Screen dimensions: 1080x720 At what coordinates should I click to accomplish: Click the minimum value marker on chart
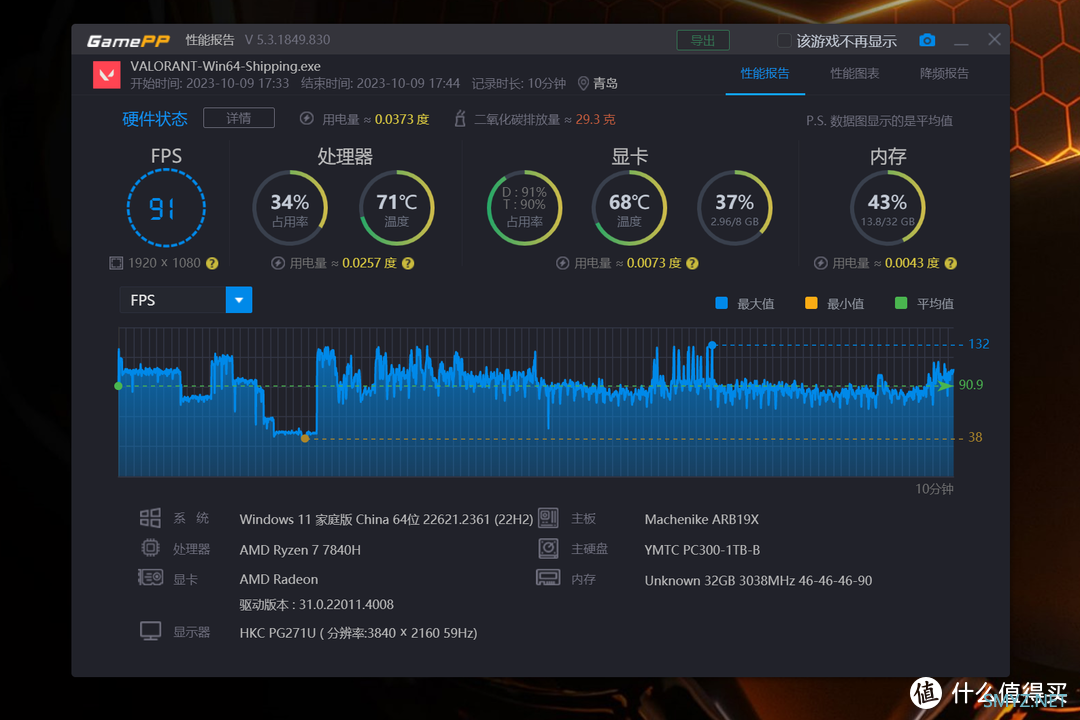click(x=305, y=438)
